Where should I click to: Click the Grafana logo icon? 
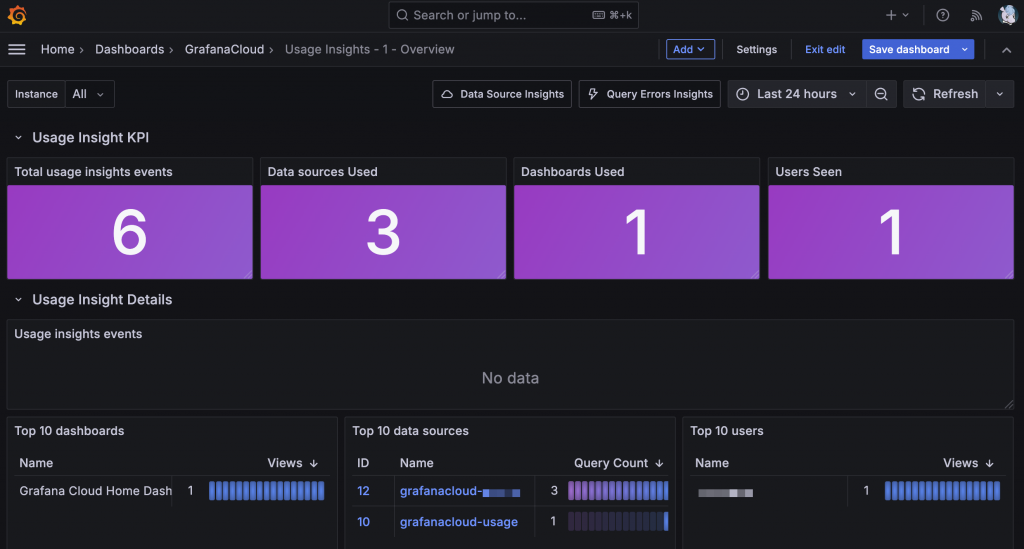pyautogui.click(x=17, y=15)
